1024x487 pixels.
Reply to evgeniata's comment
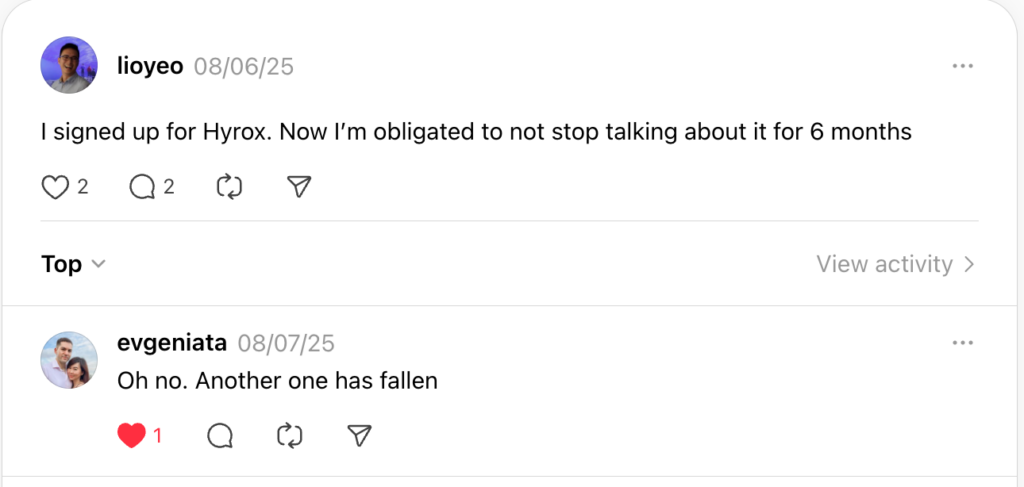pyautogui.click(x=220, y=435)
